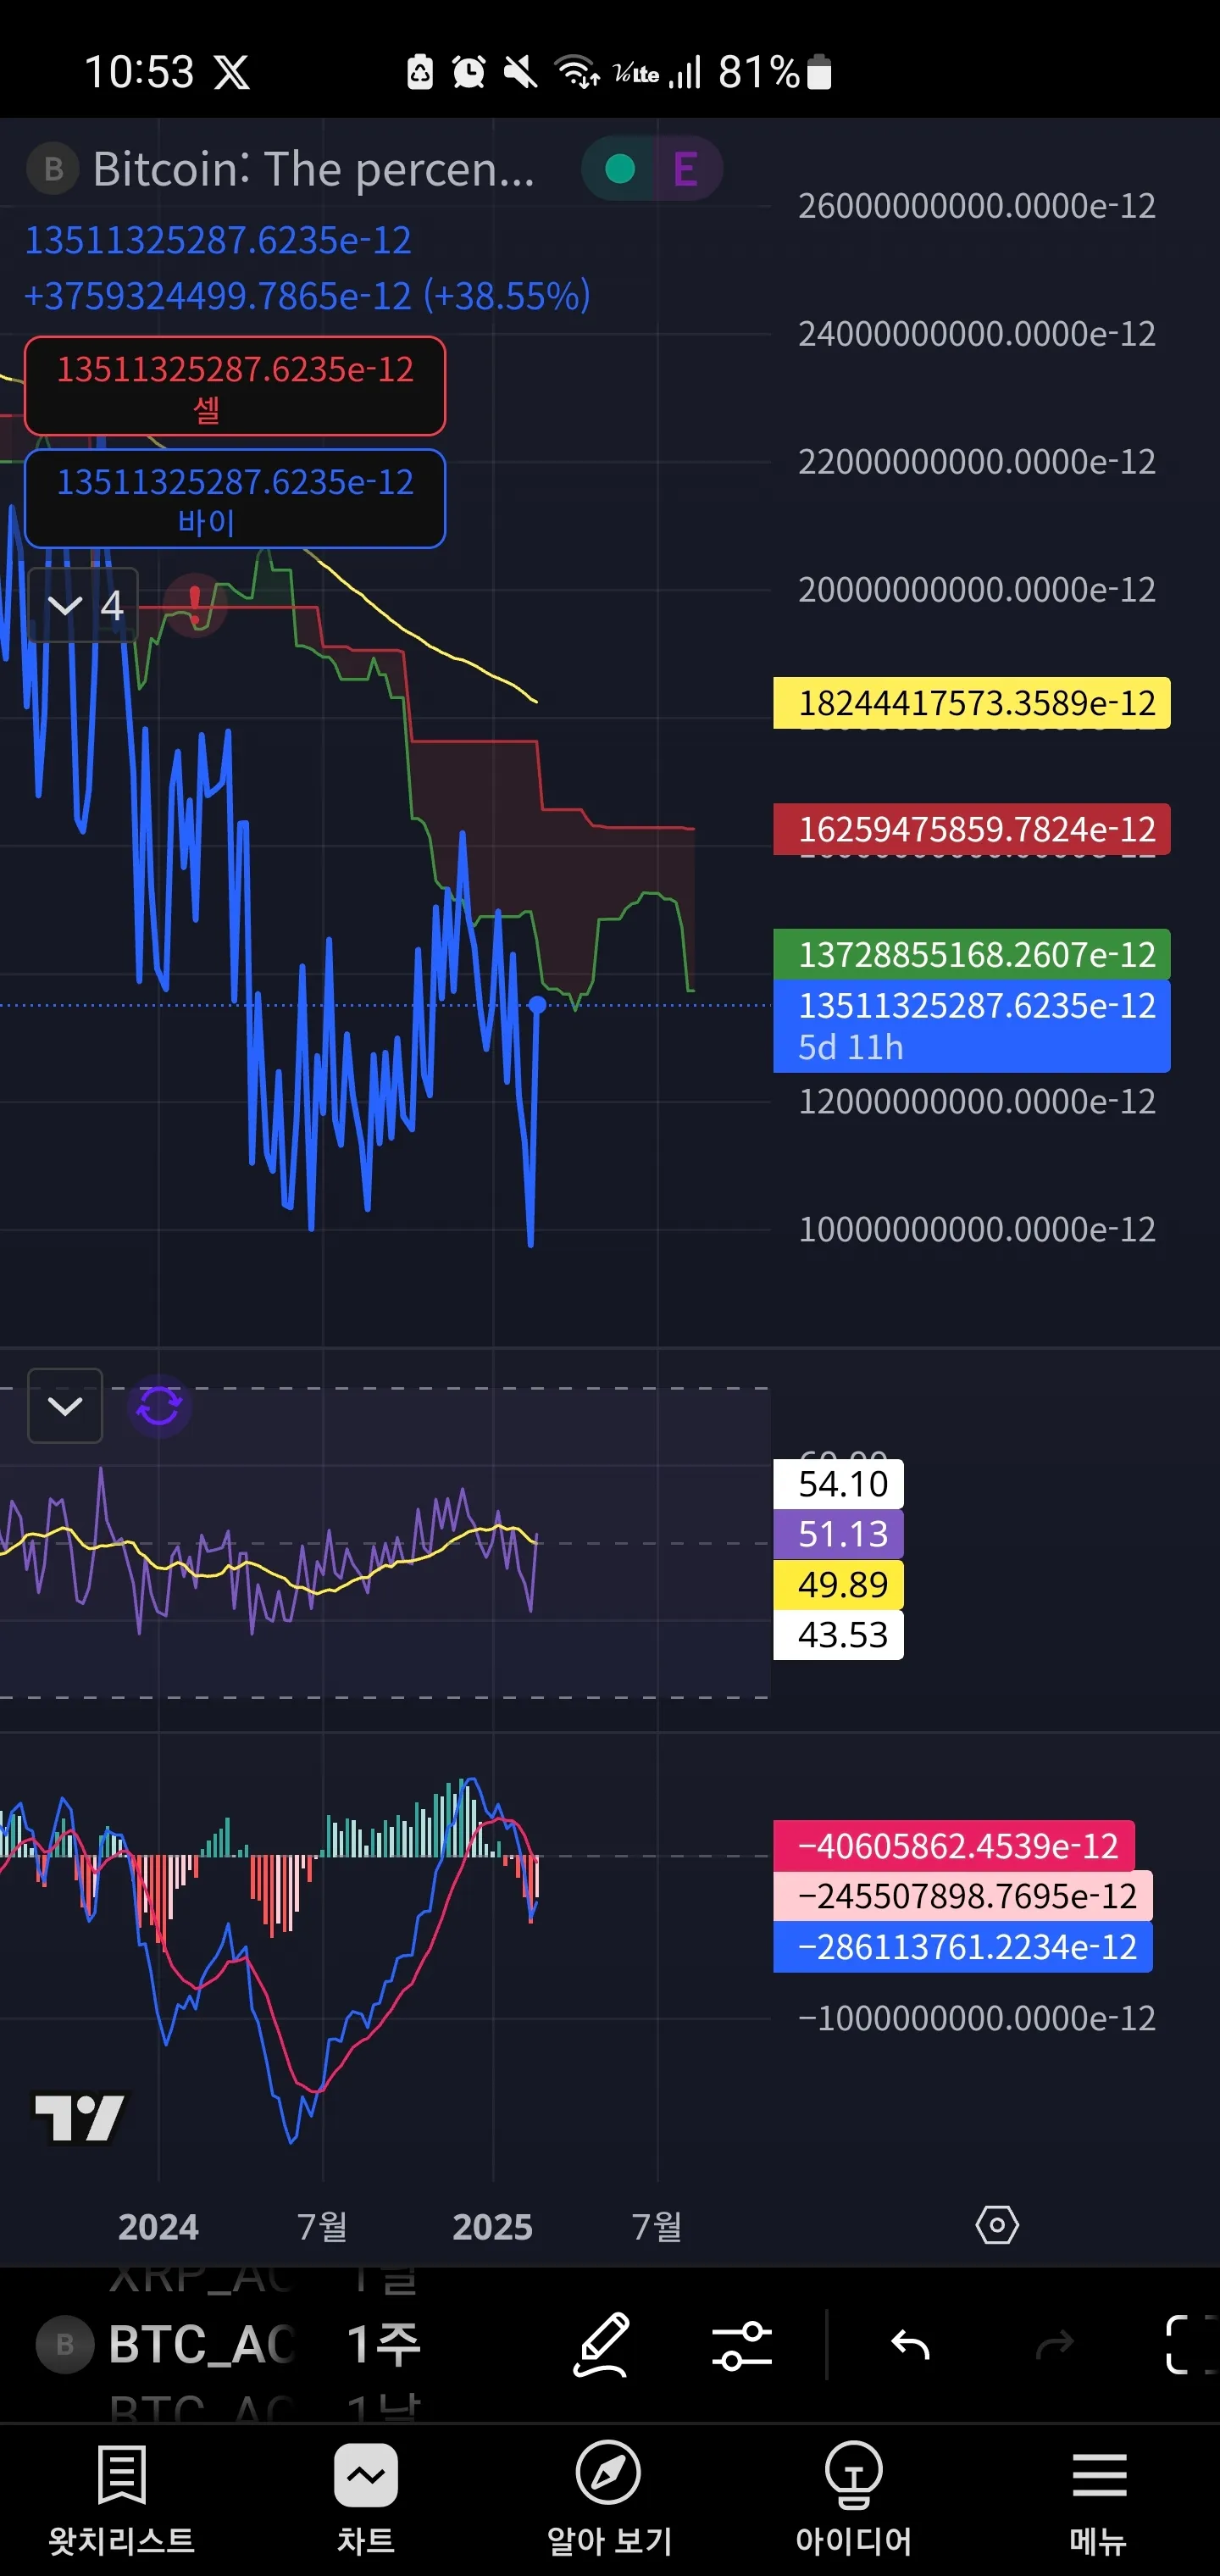Open the X app notification icon

pos(232,72)
